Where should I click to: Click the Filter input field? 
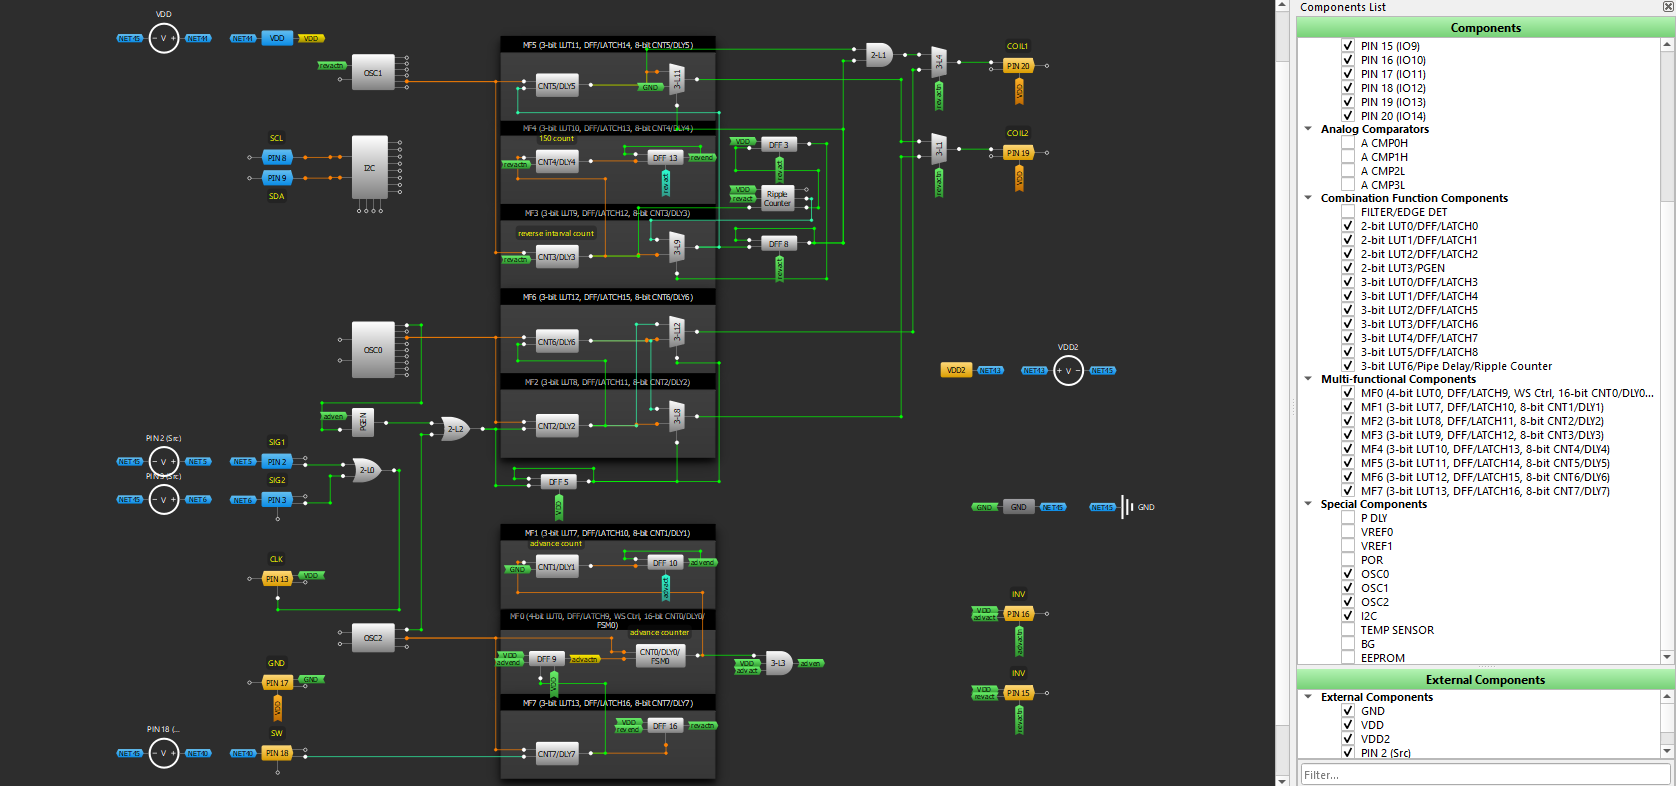[x=1485, y=775]
